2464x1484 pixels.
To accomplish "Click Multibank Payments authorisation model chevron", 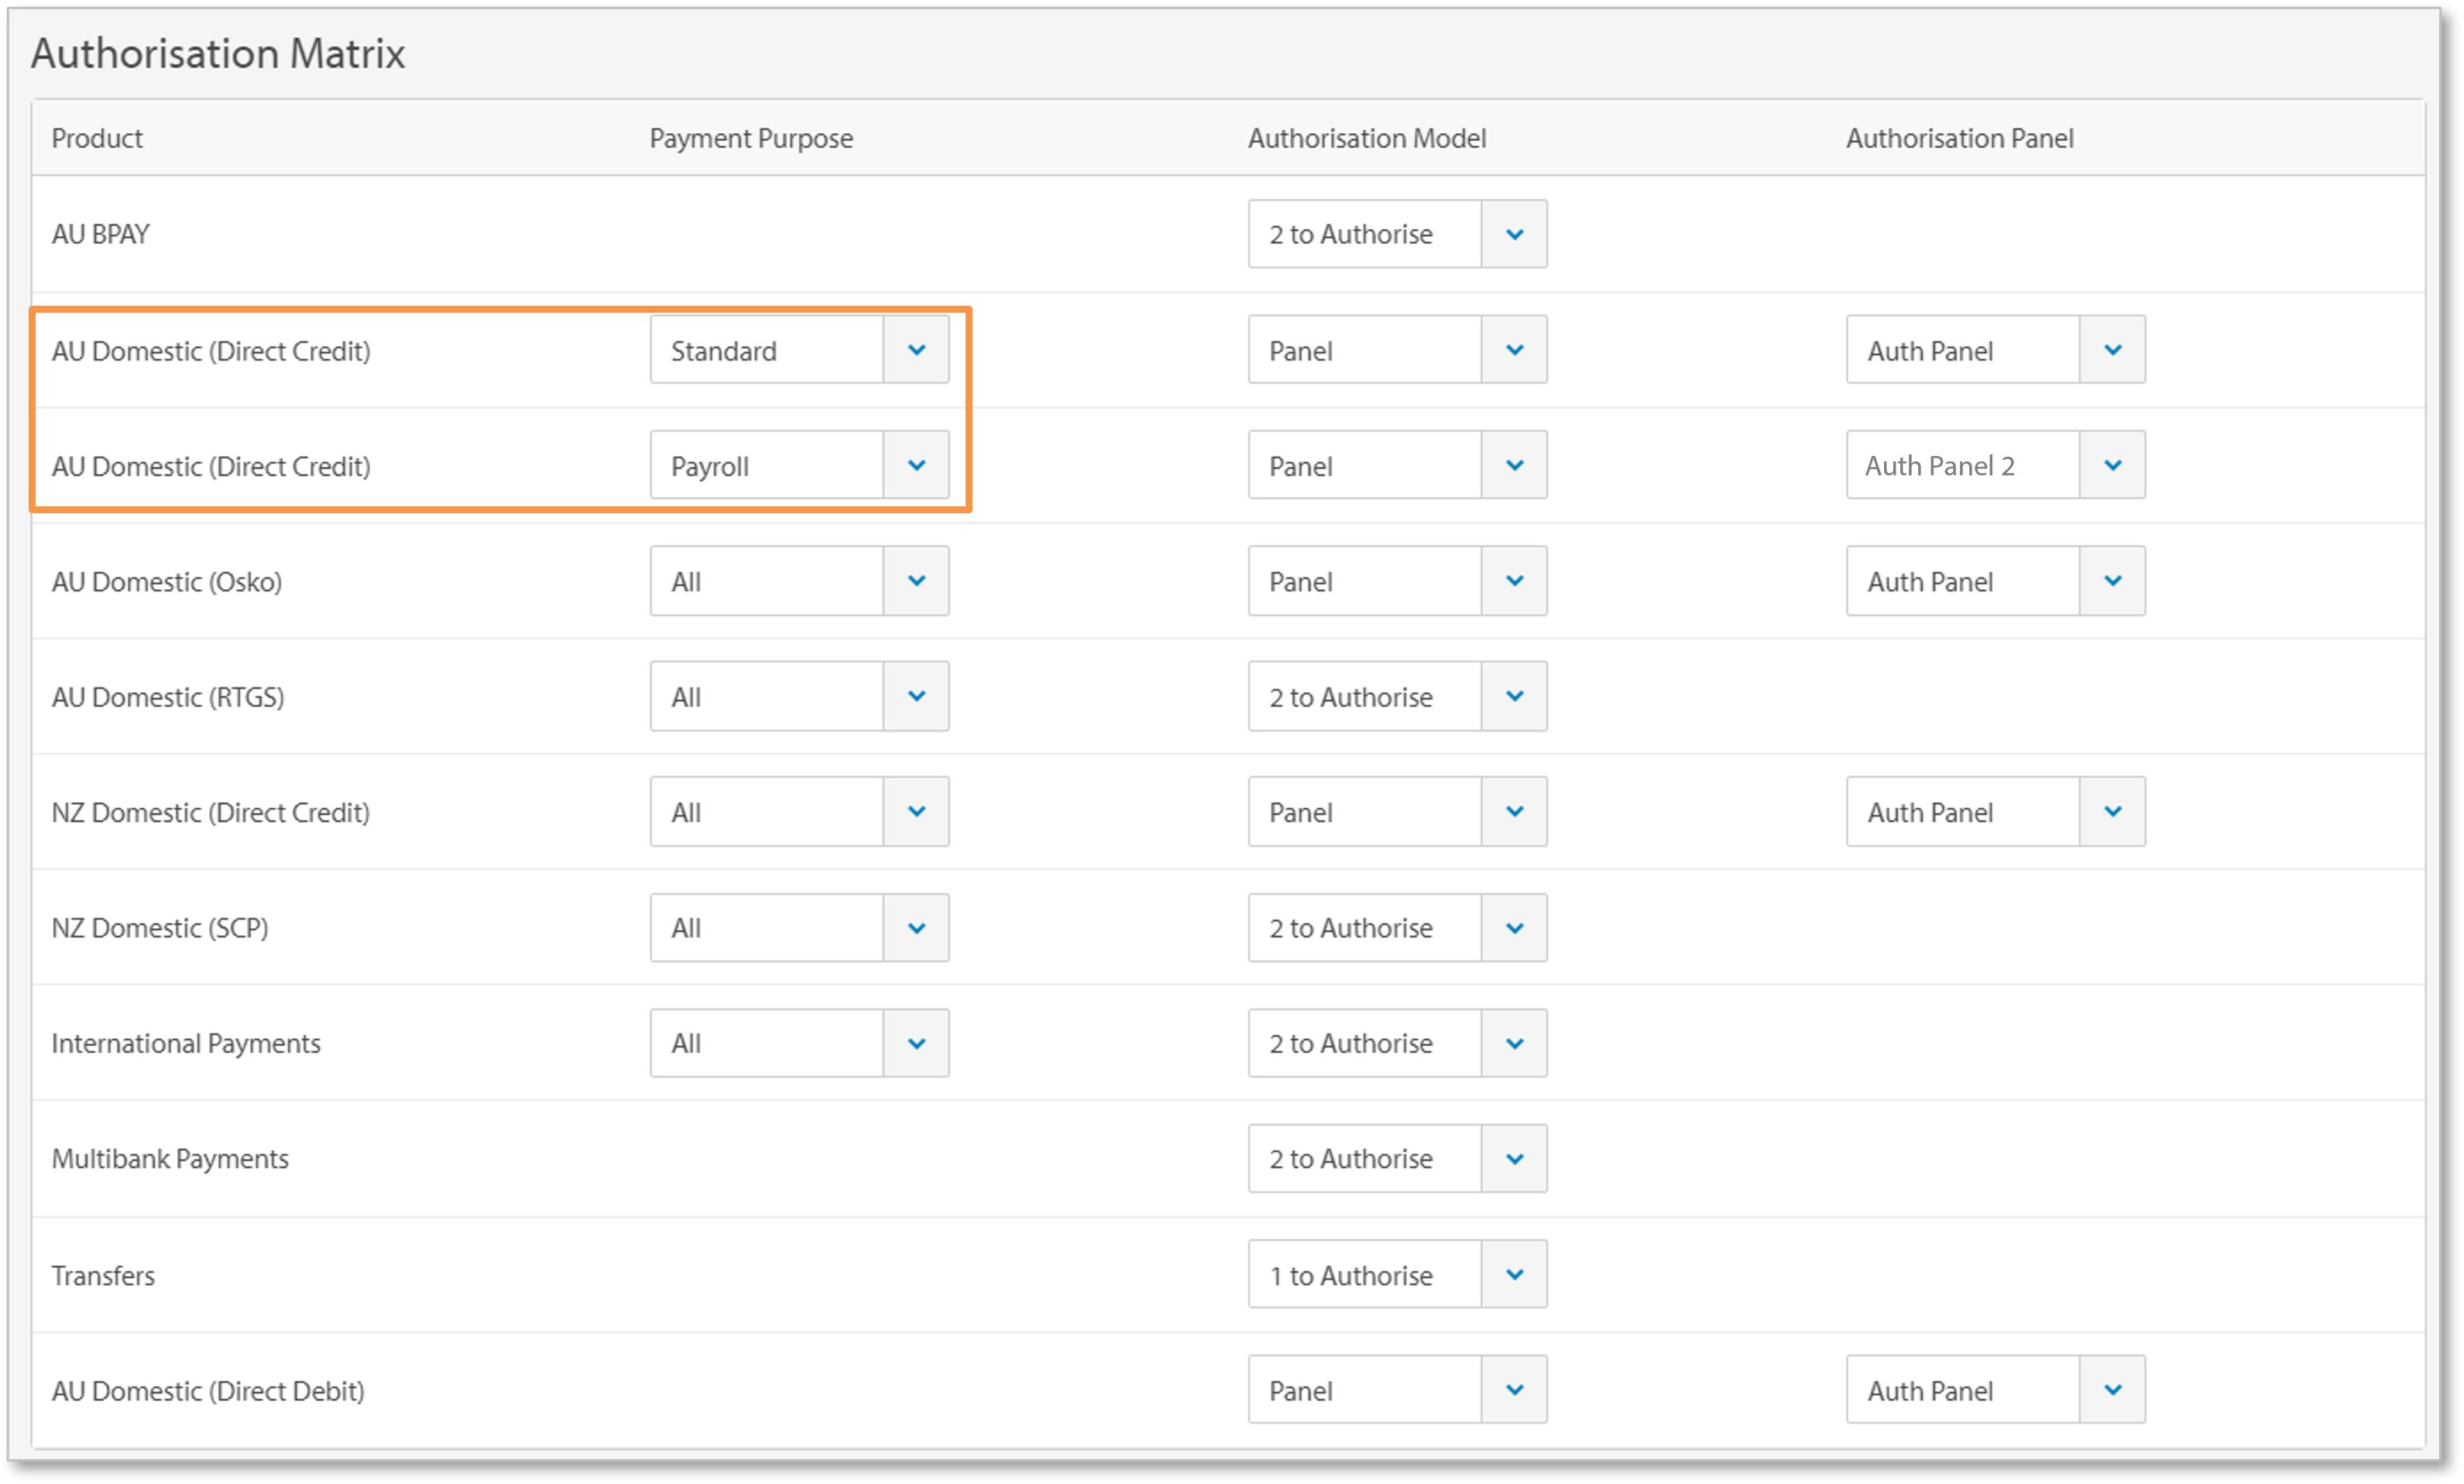I will pos(1514,1159).
